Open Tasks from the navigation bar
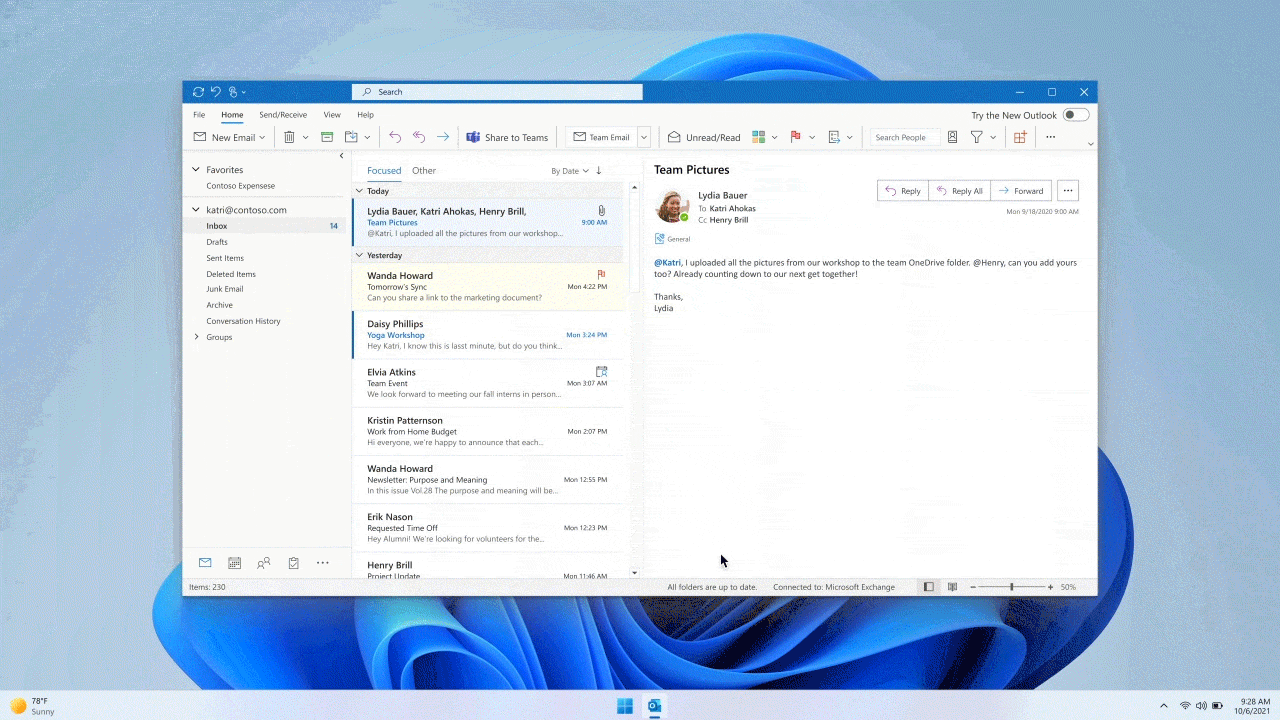This screenshot has height=720, width=1280. click(293, 563)
